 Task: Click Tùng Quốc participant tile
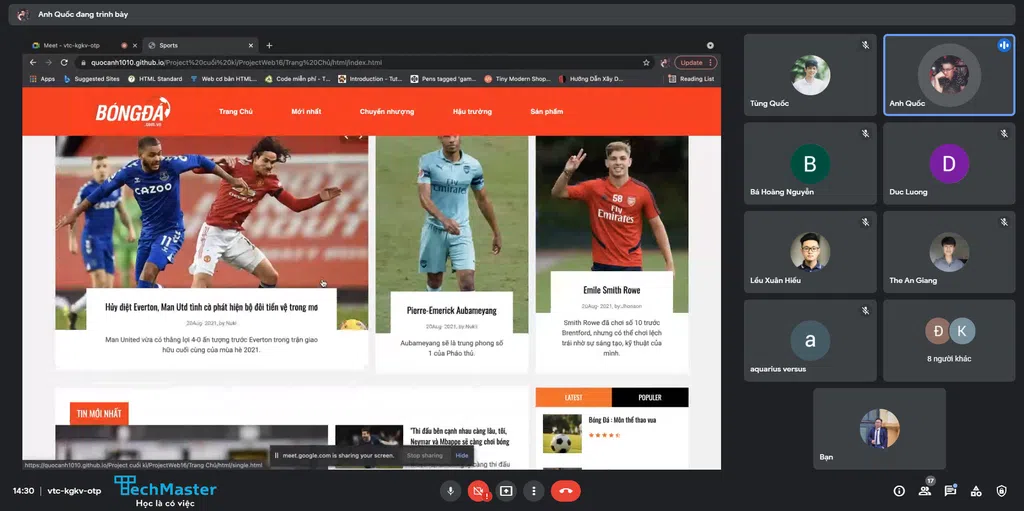pos(810,75)
